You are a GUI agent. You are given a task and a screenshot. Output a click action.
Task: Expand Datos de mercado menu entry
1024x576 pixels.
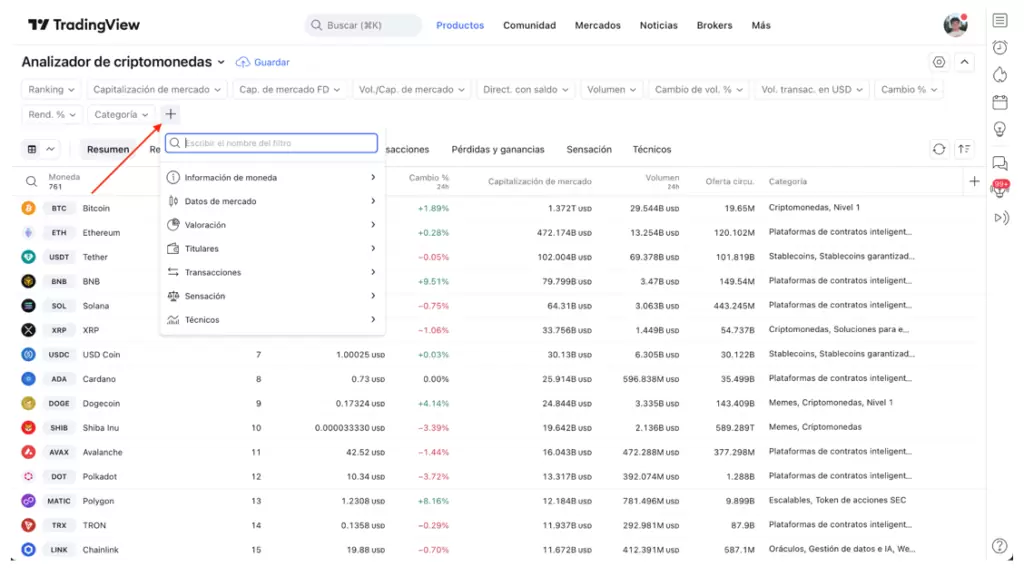pyautogui.click(x=272, y=201)
